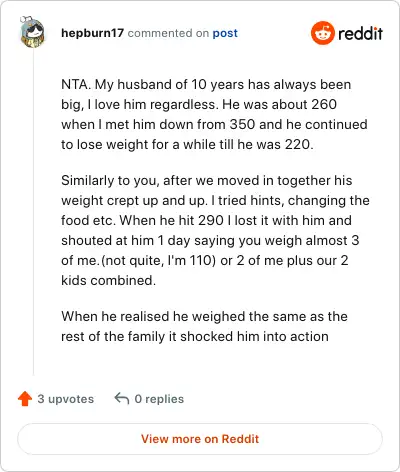
Task: Click the paragraph starting 'Similarly to you'
Action: pyautogui.click(x=215, y=230)
